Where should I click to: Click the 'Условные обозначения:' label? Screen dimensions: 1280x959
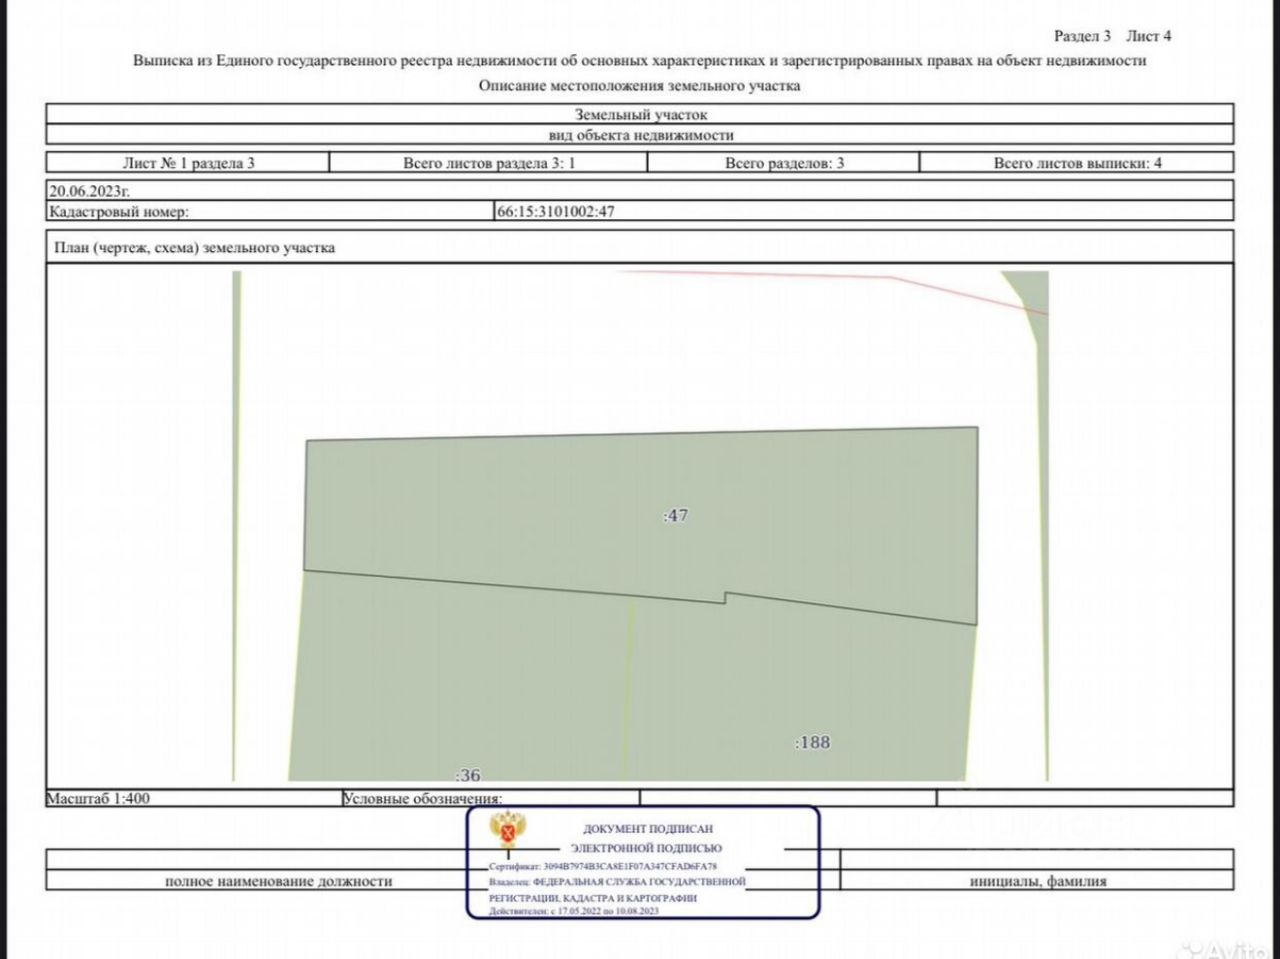coord(423,799)
